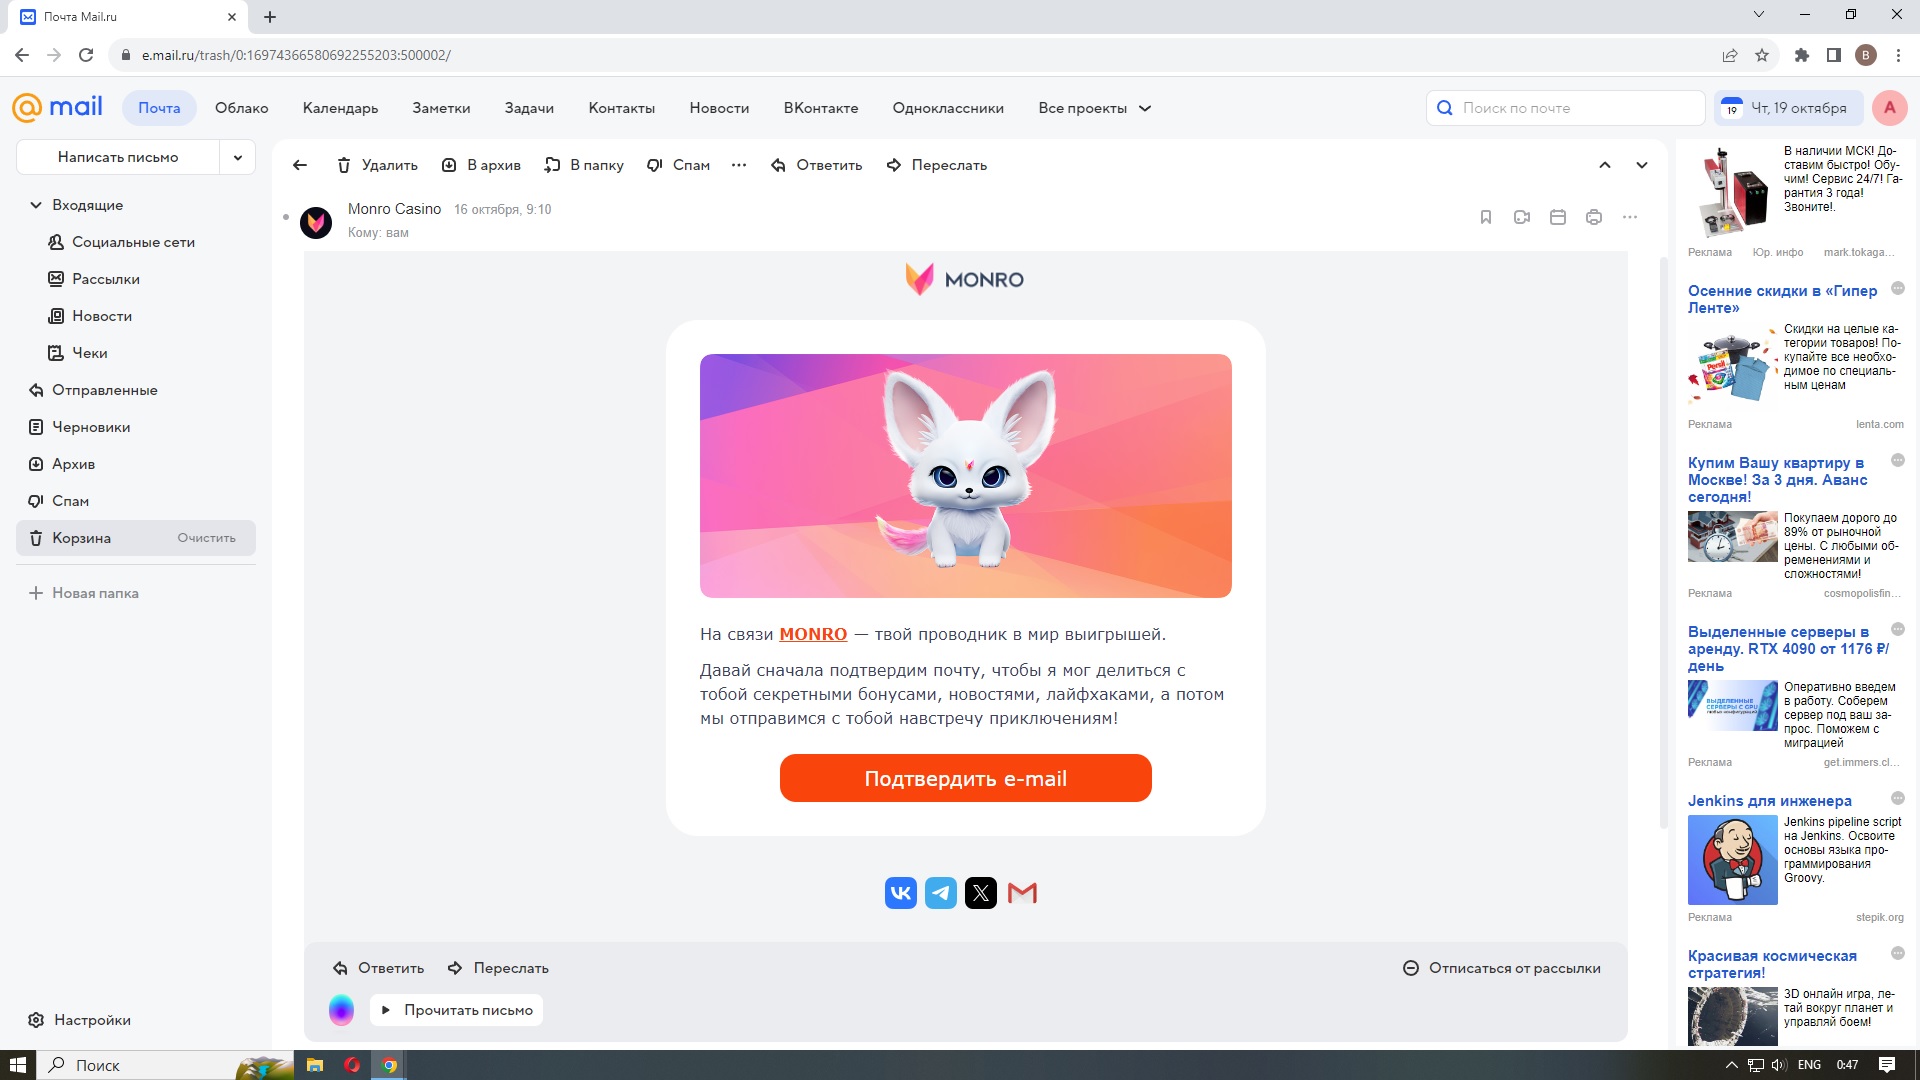This screenshot has height=1080, width=1920.
Task: Open the user account avatar A
Action: pyautogui.click(x=1889, y=108)
